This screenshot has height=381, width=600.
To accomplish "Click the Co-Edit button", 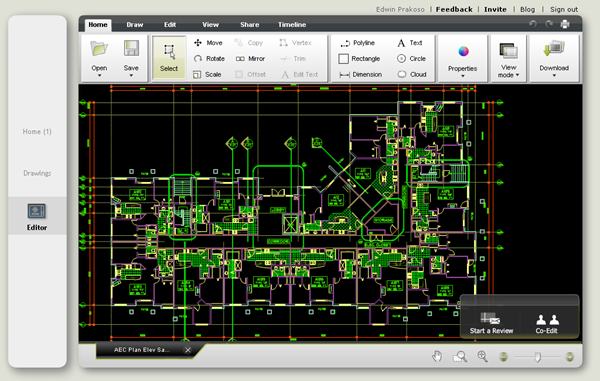I will point(546,324).
